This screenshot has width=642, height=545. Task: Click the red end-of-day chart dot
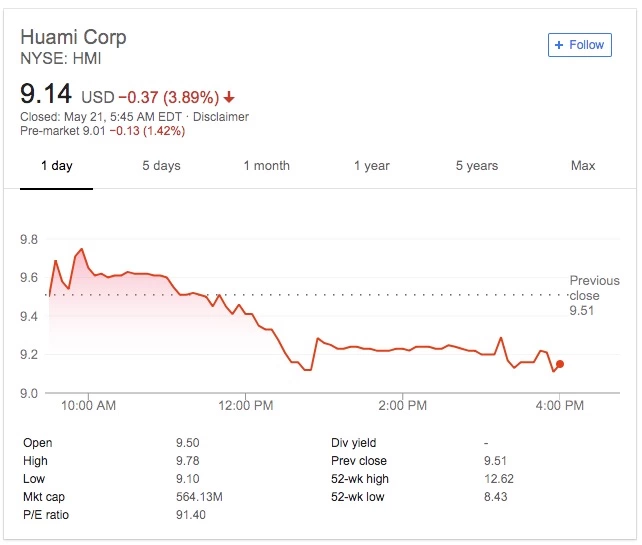pos(560,364)
